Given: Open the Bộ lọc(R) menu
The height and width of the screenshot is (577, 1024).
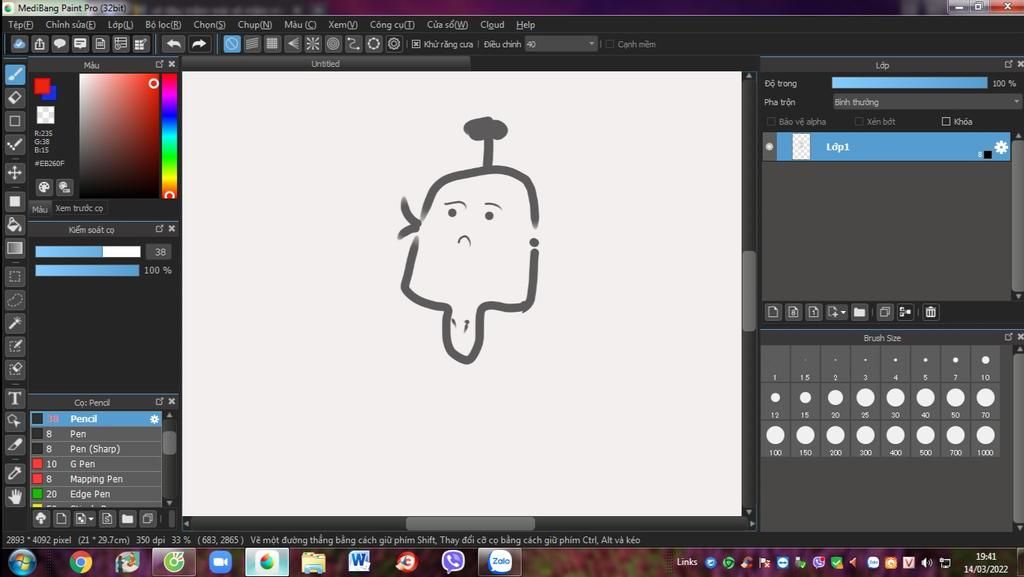Looking at the screenshot, I should (x=163, y=25).
